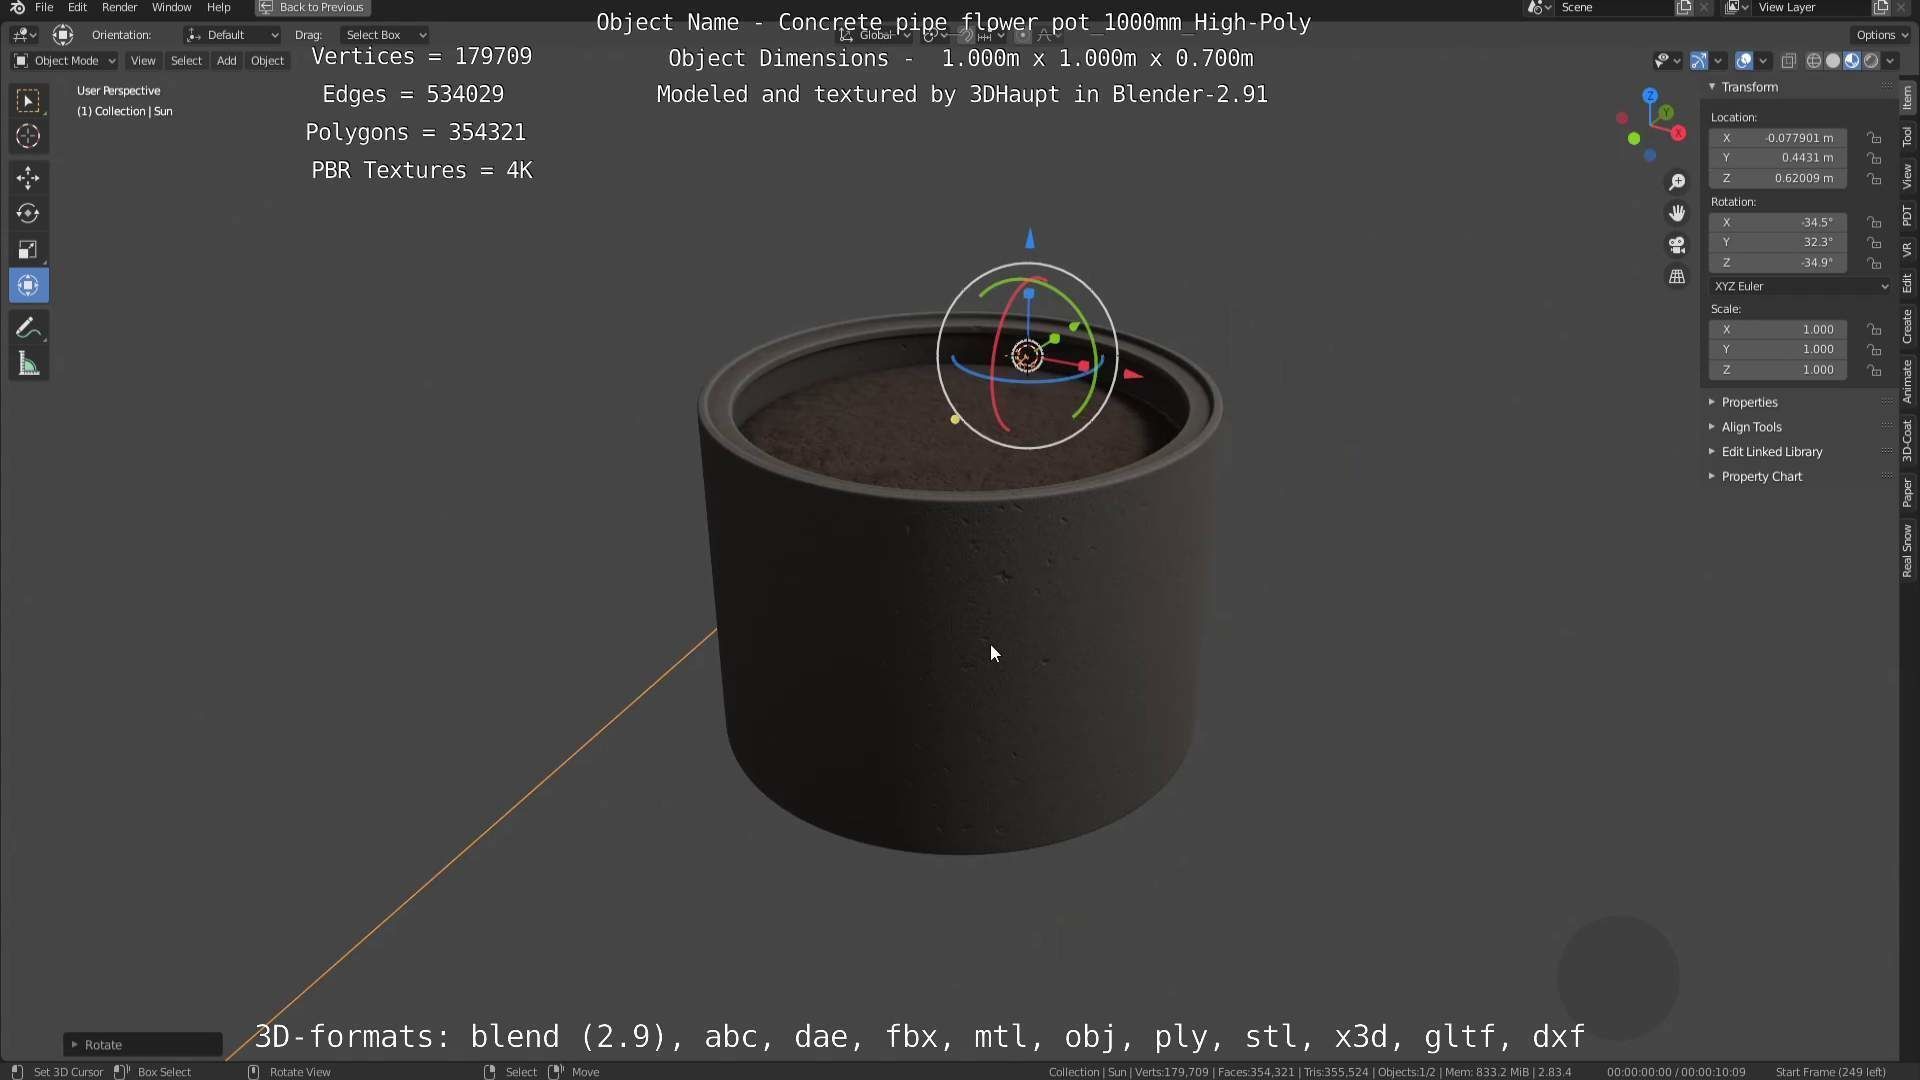Image resolution: width=1920 pixels, height=1080 pixels.
Task: Expand the Property Chart panel
Action: click(1761, 477)
